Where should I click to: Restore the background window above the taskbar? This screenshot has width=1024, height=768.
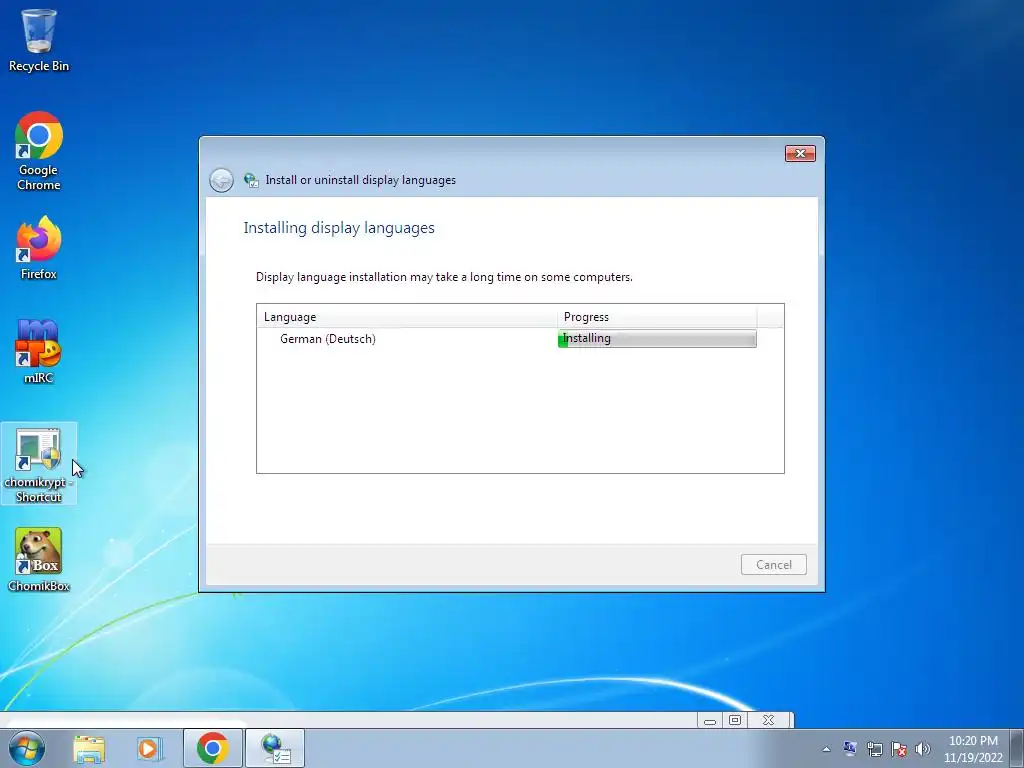tap(735, 720)
